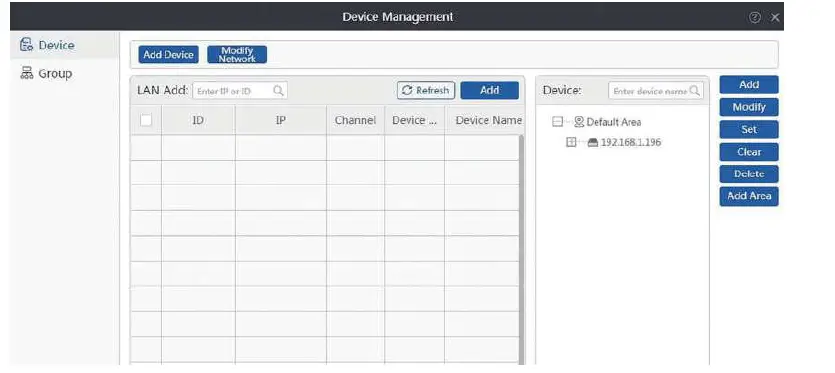835x373 pixels.
Task: Refresh the LAN device list
Action: (x=426, y=91)
